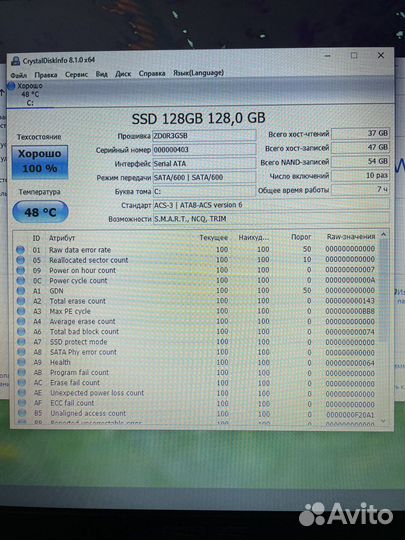405x540 pixels.
Task: Click the Прошивка field ZD0R3GSB
Action: tap(204, 136)
